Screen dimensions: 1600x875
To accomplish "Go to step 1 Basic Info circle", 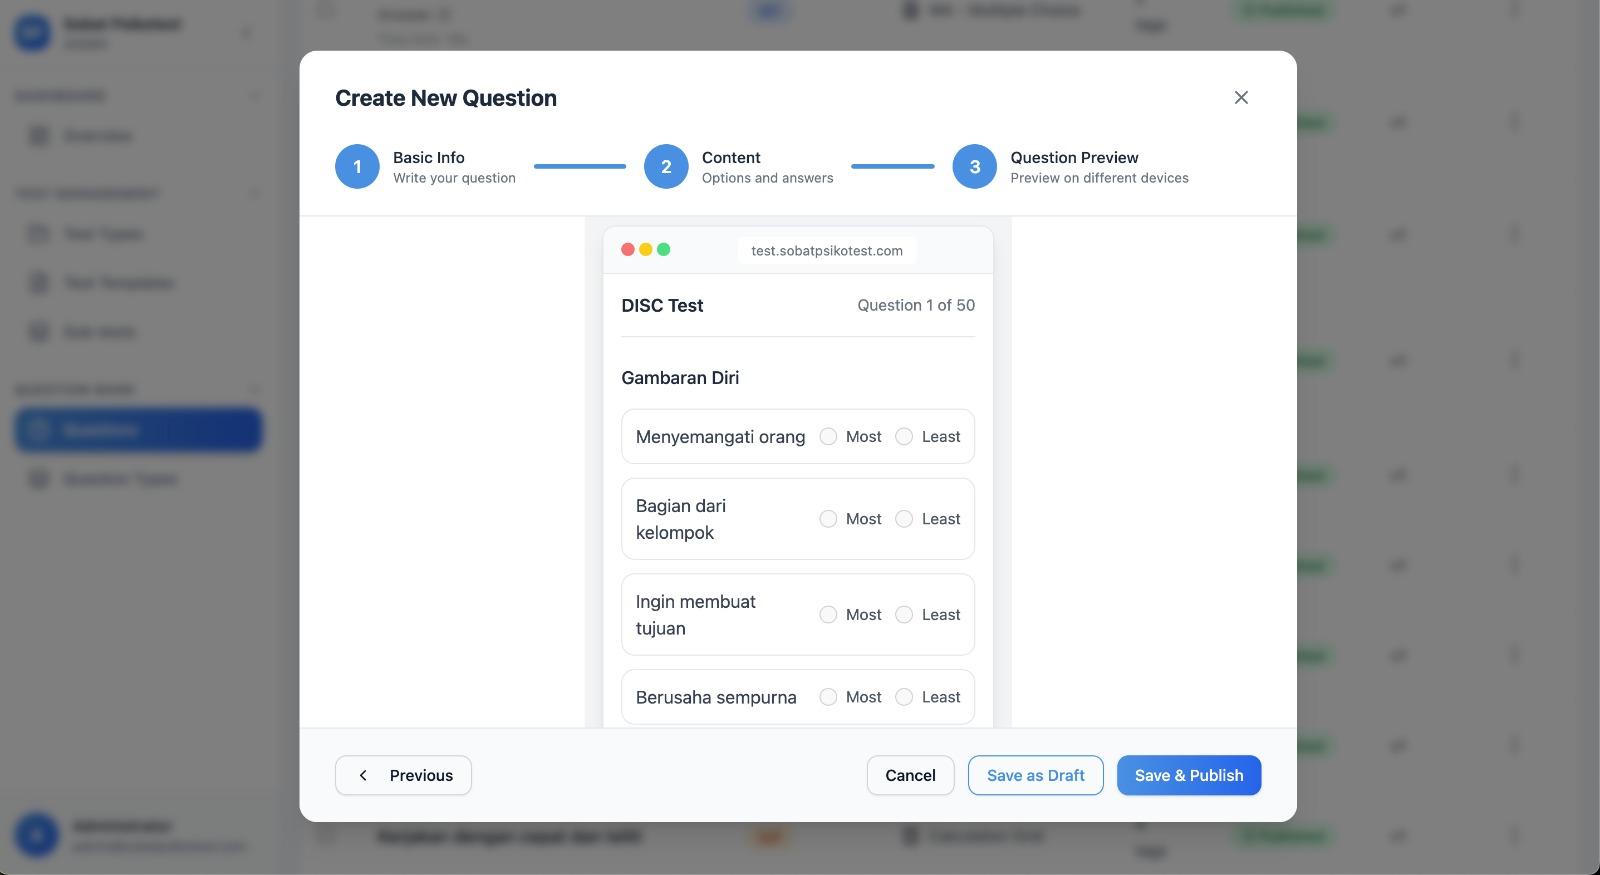I will [x=357, y=167].
